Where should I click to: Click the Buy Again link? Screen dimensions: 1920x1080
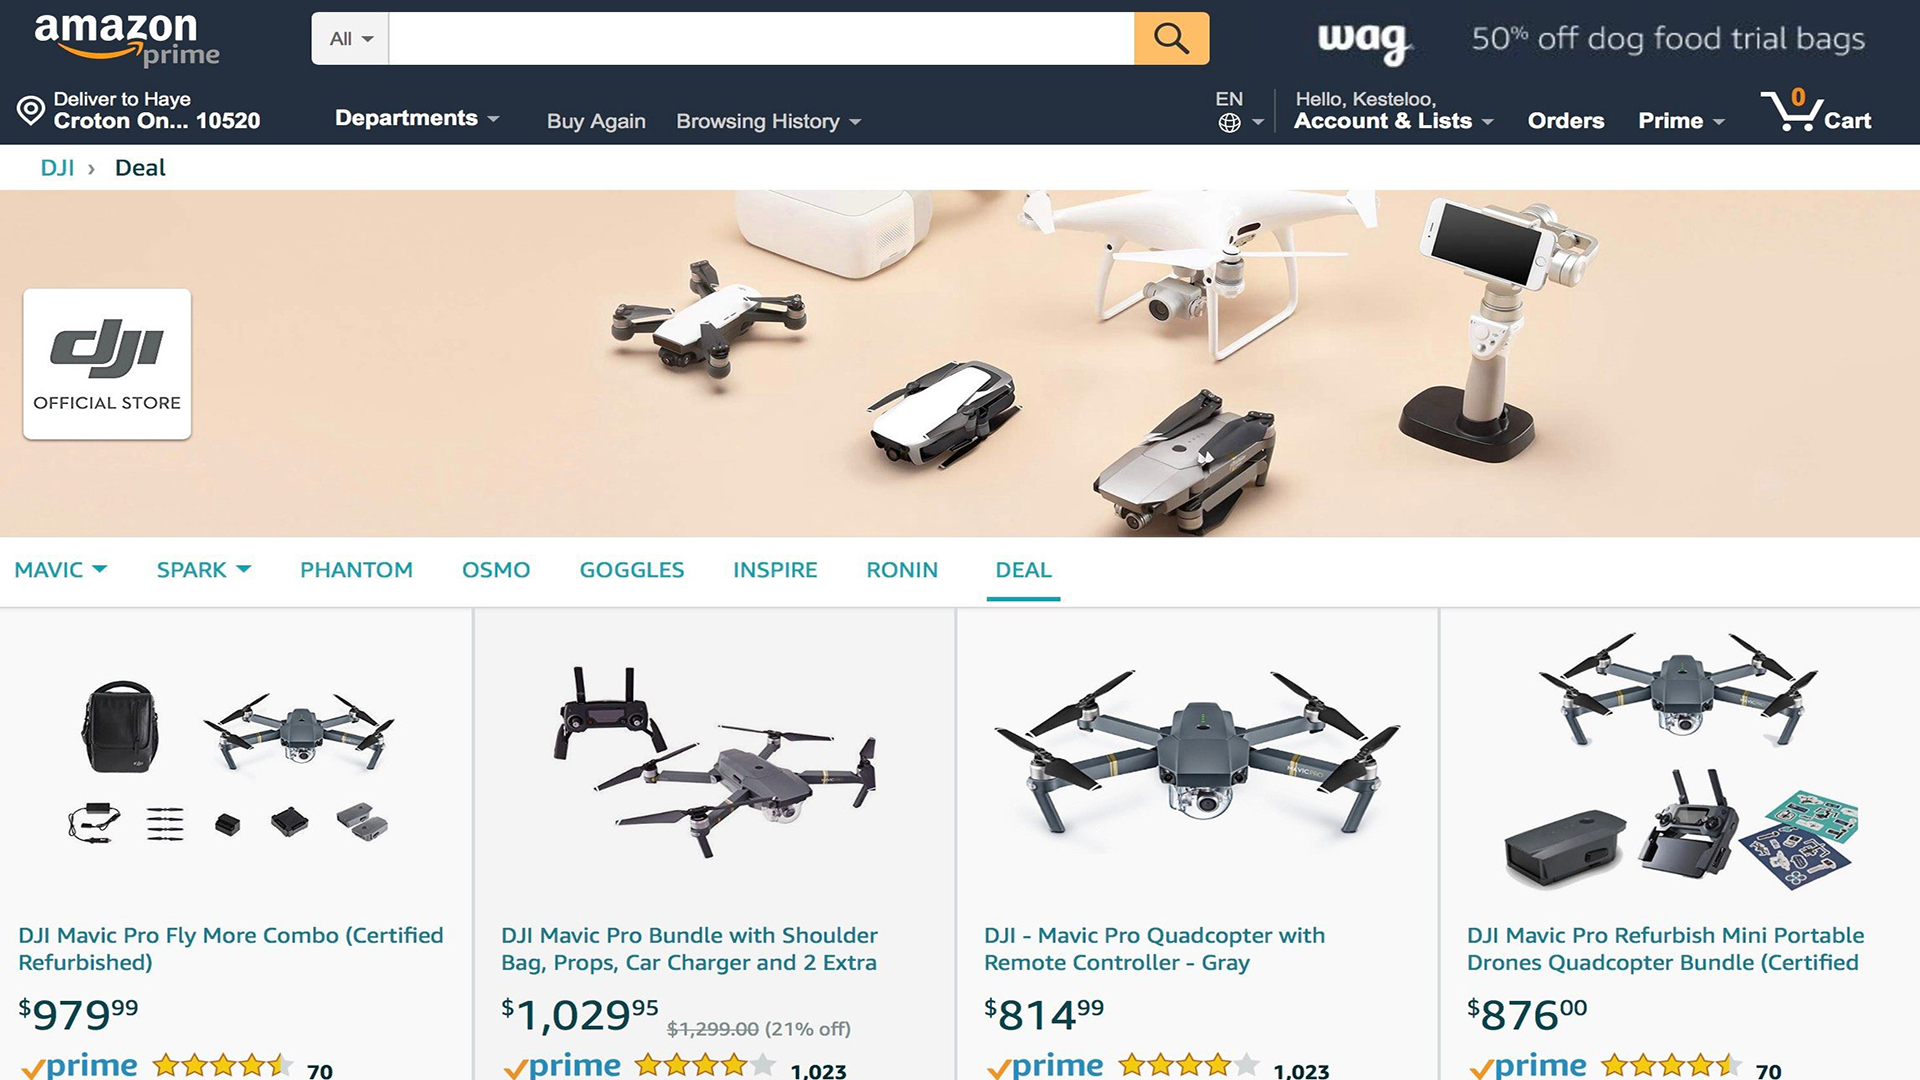(x=596, y=121)
